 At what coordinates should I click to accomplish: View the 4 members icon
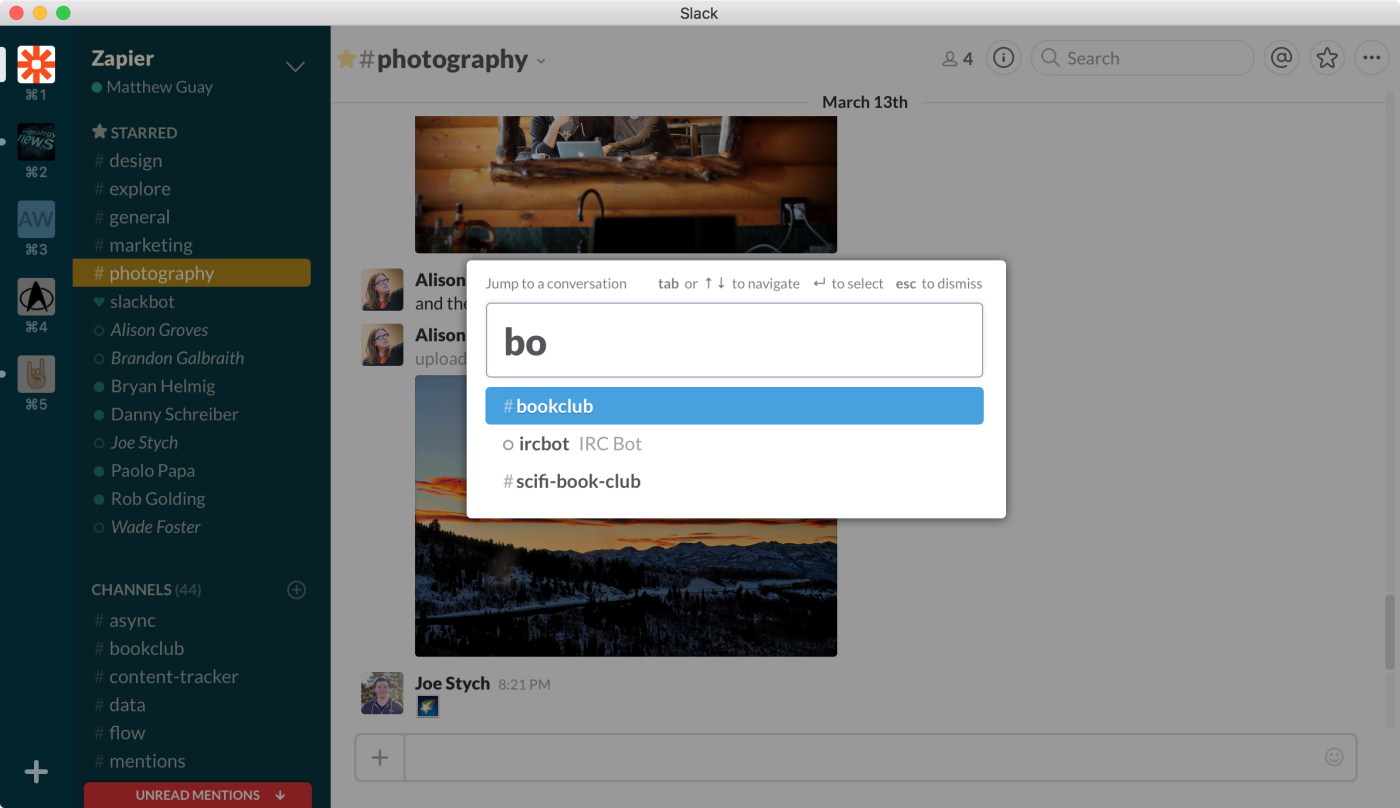click(957, 59)
